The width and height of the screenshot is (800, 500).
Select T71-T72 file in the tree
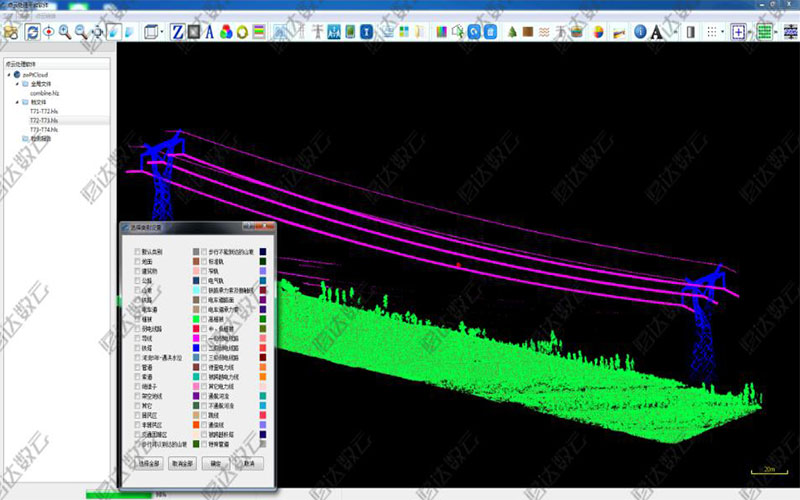coord(44,111)
